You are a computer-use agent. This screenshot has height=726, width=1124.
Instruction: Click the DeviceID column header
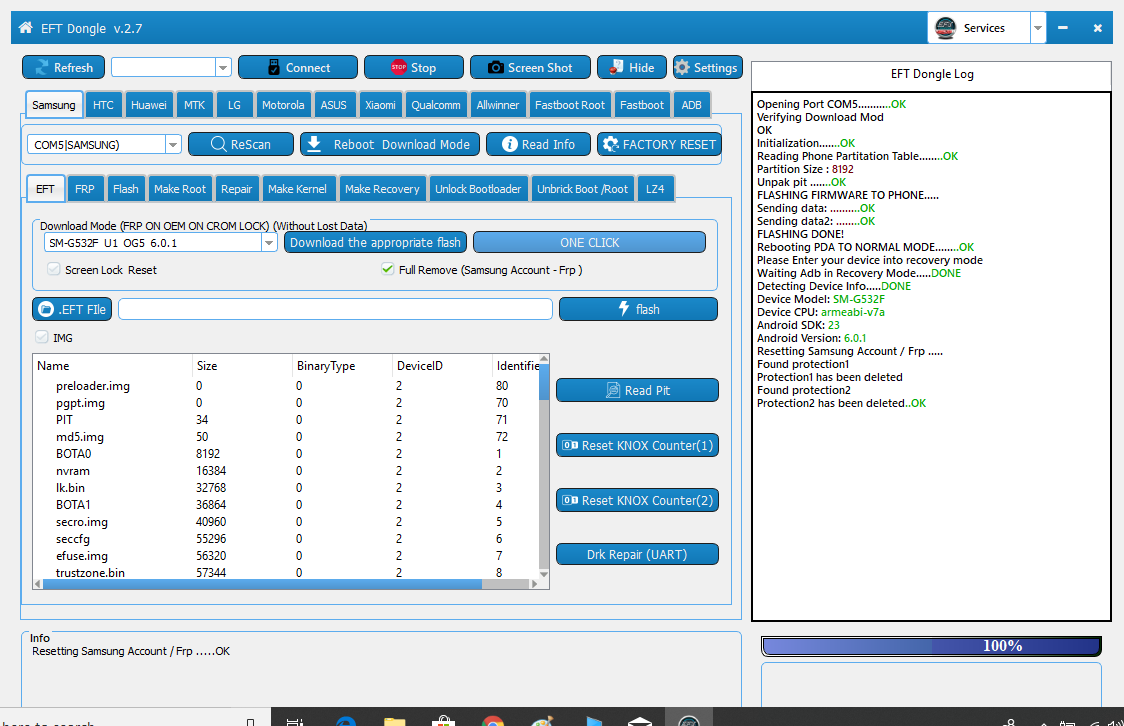point(442,366)
